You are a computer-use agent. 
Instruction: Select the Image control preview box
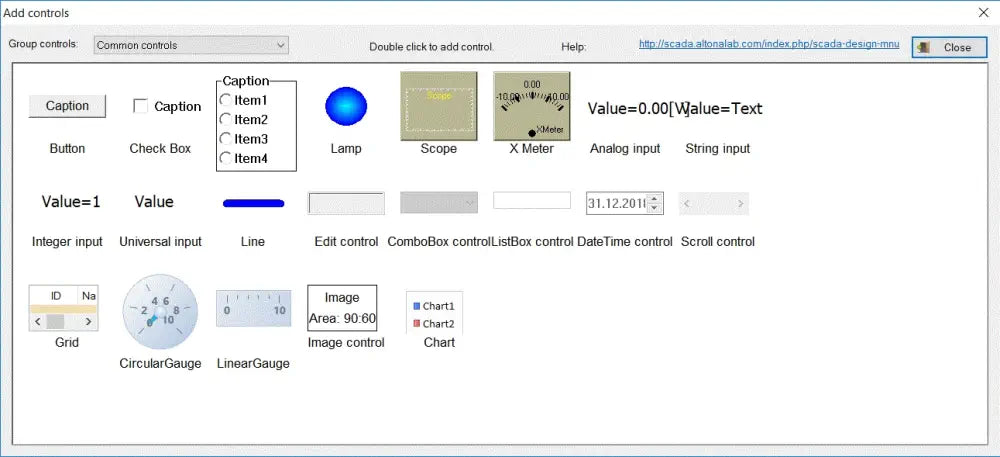tap(342, 308)
